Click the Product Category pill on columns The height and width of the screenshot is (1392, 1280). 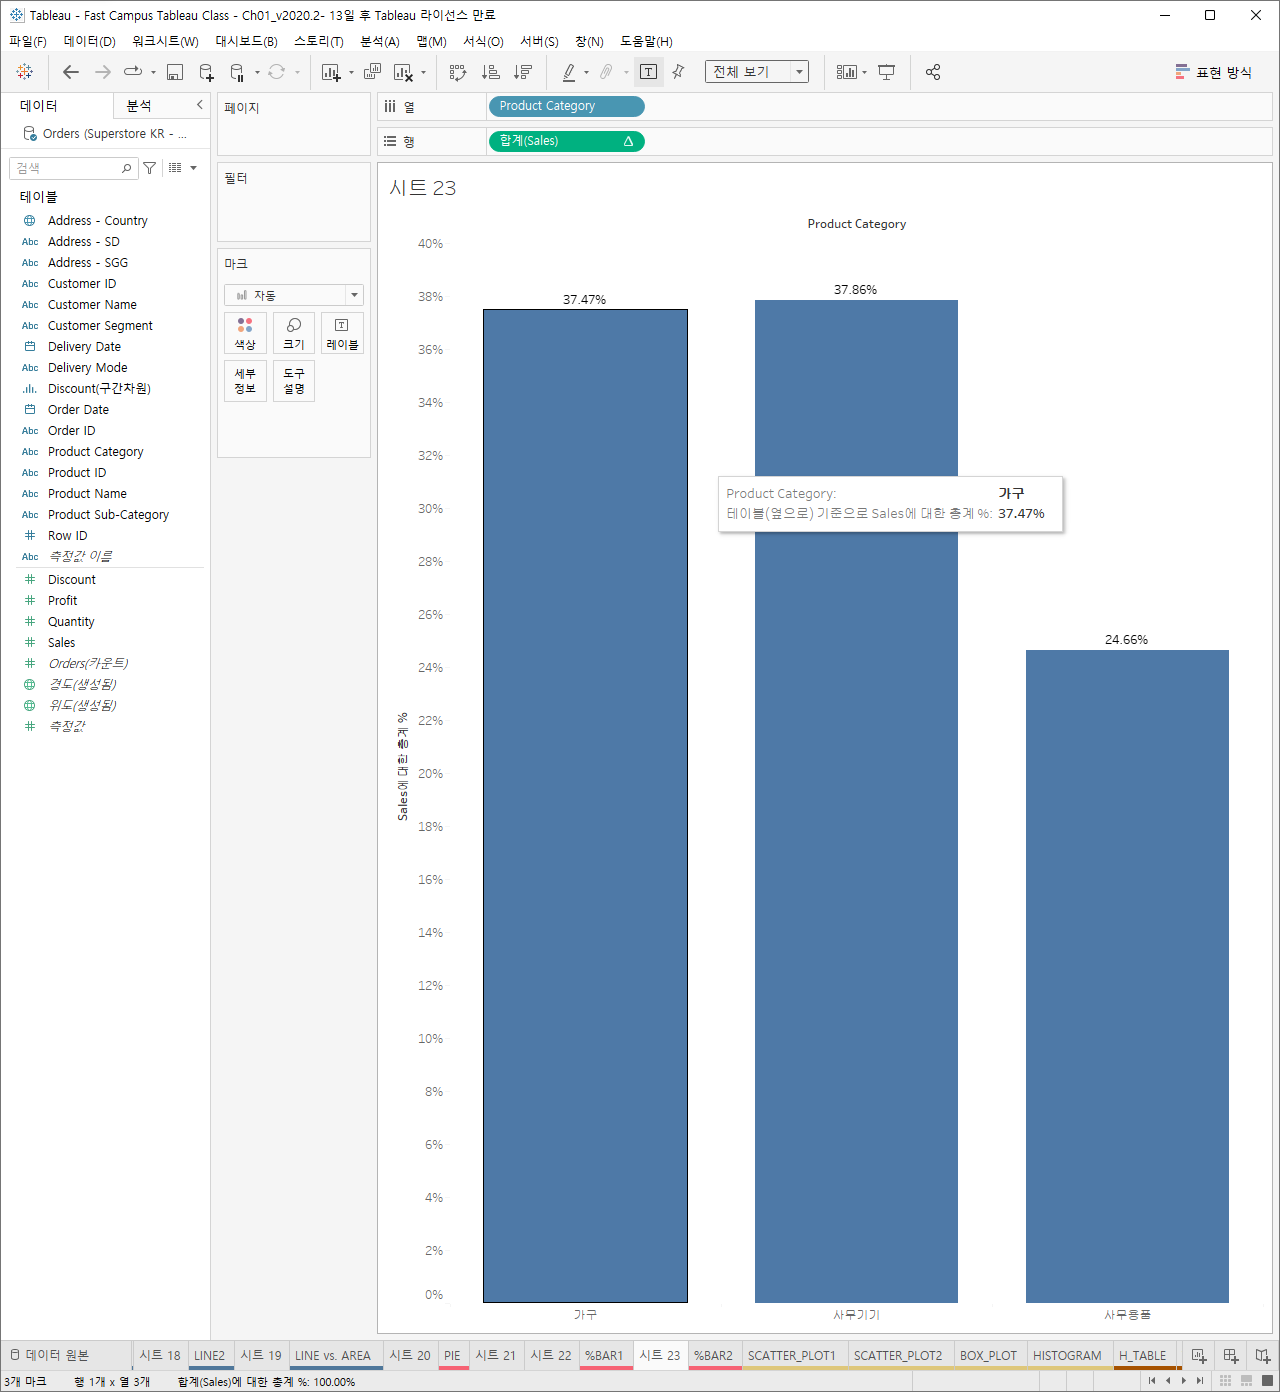(566, 106)
